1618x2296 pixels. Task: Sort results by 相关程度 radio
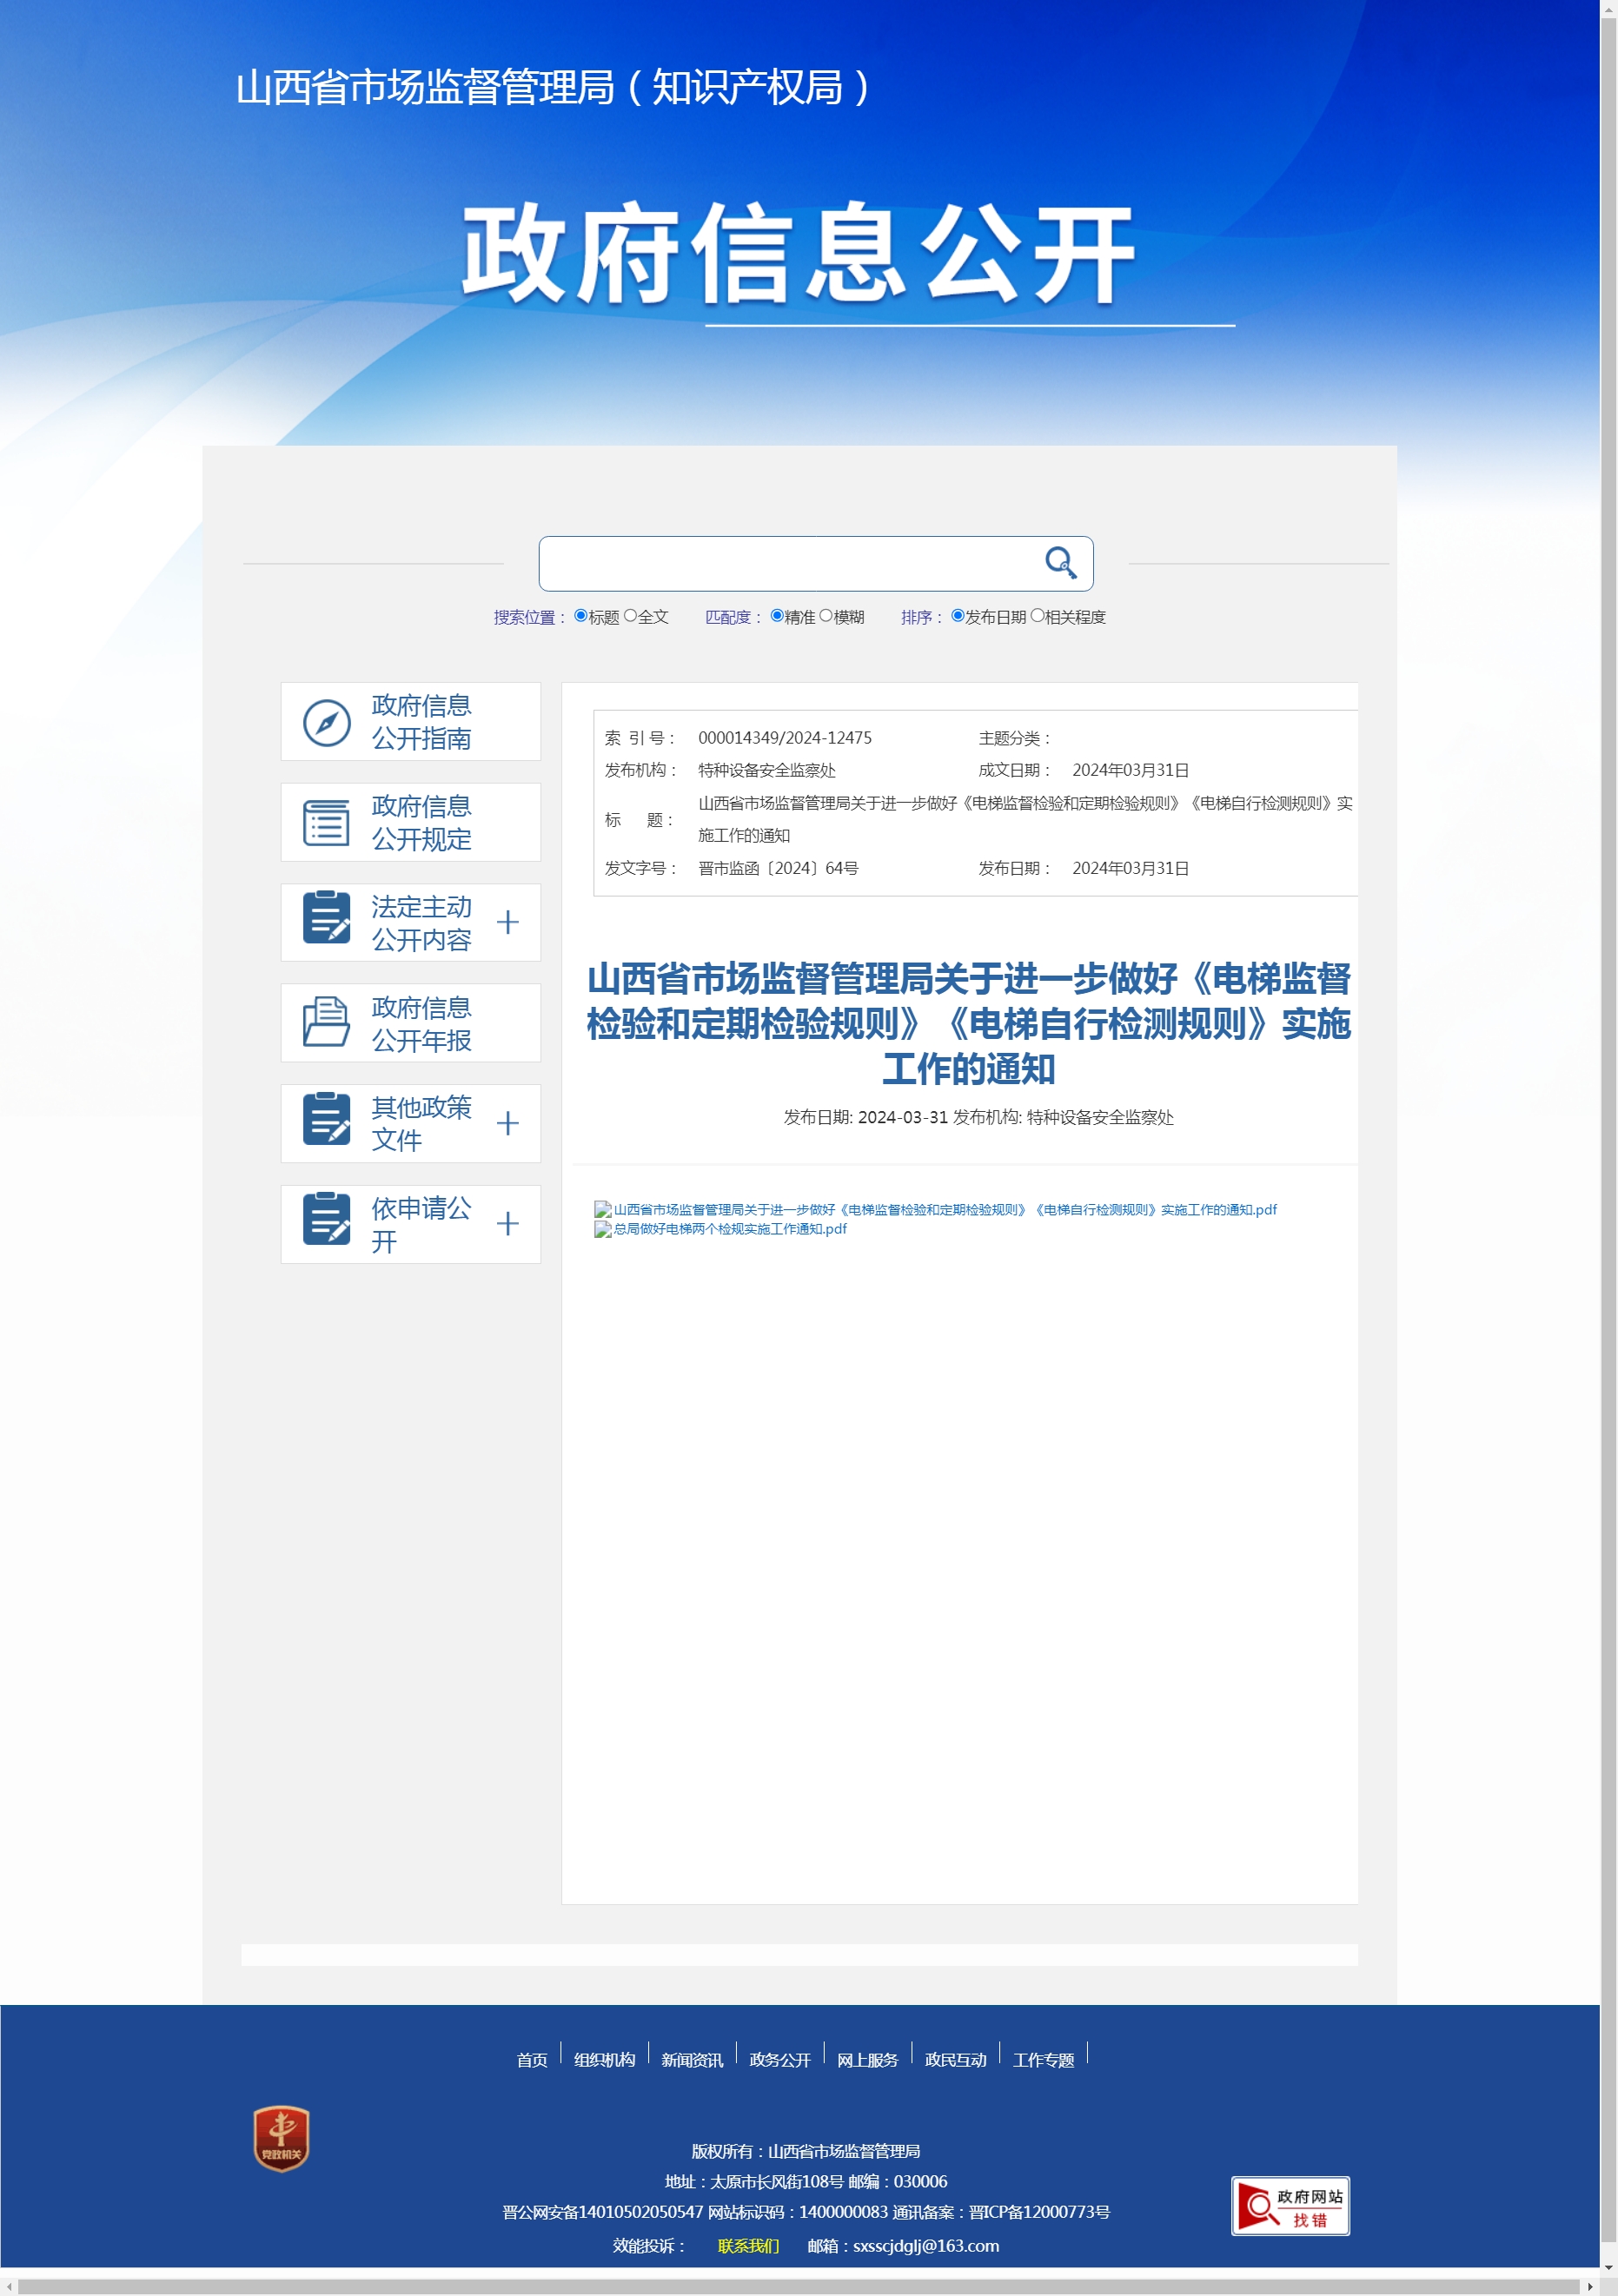(1037, 616)
